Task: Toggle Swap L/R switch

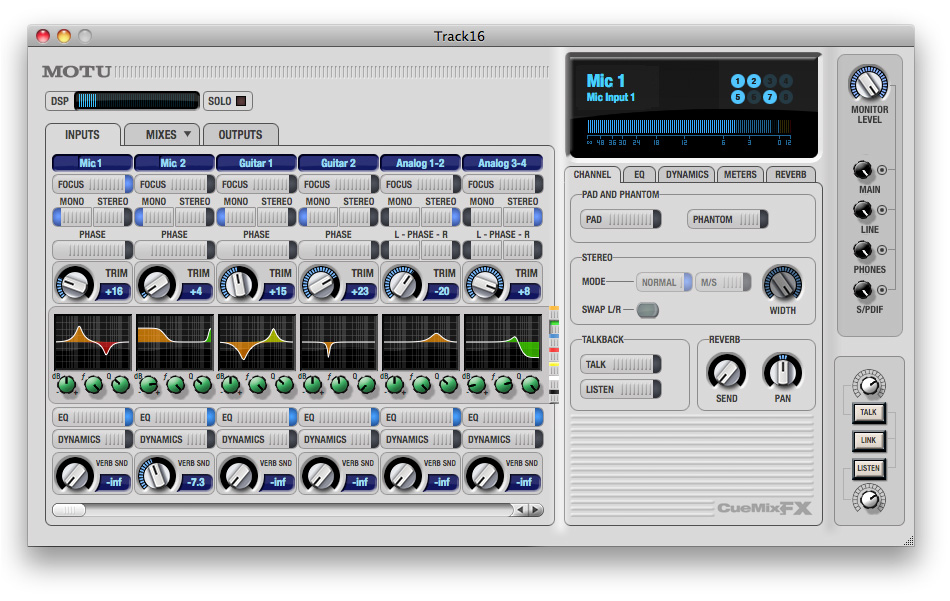Action: coord(648,310)
